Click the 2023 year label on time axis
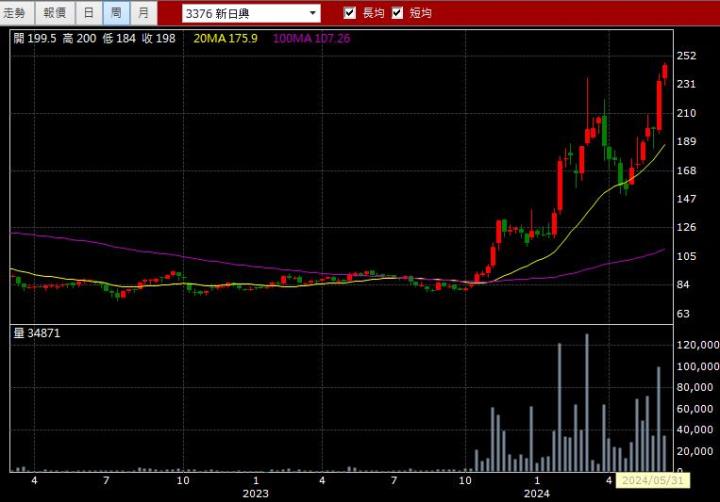 click(255, 493)
